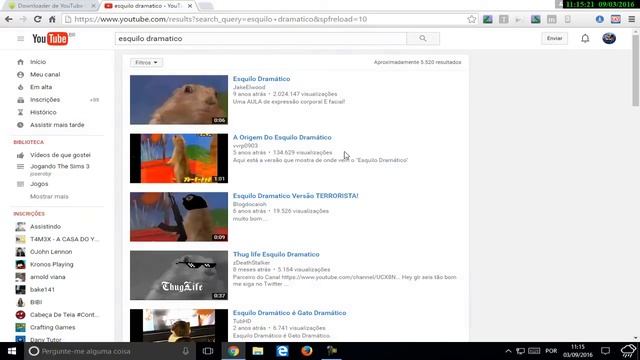Click the ThugLife video thumbnail
Screen dimensions: 640x360
(179, 275)
